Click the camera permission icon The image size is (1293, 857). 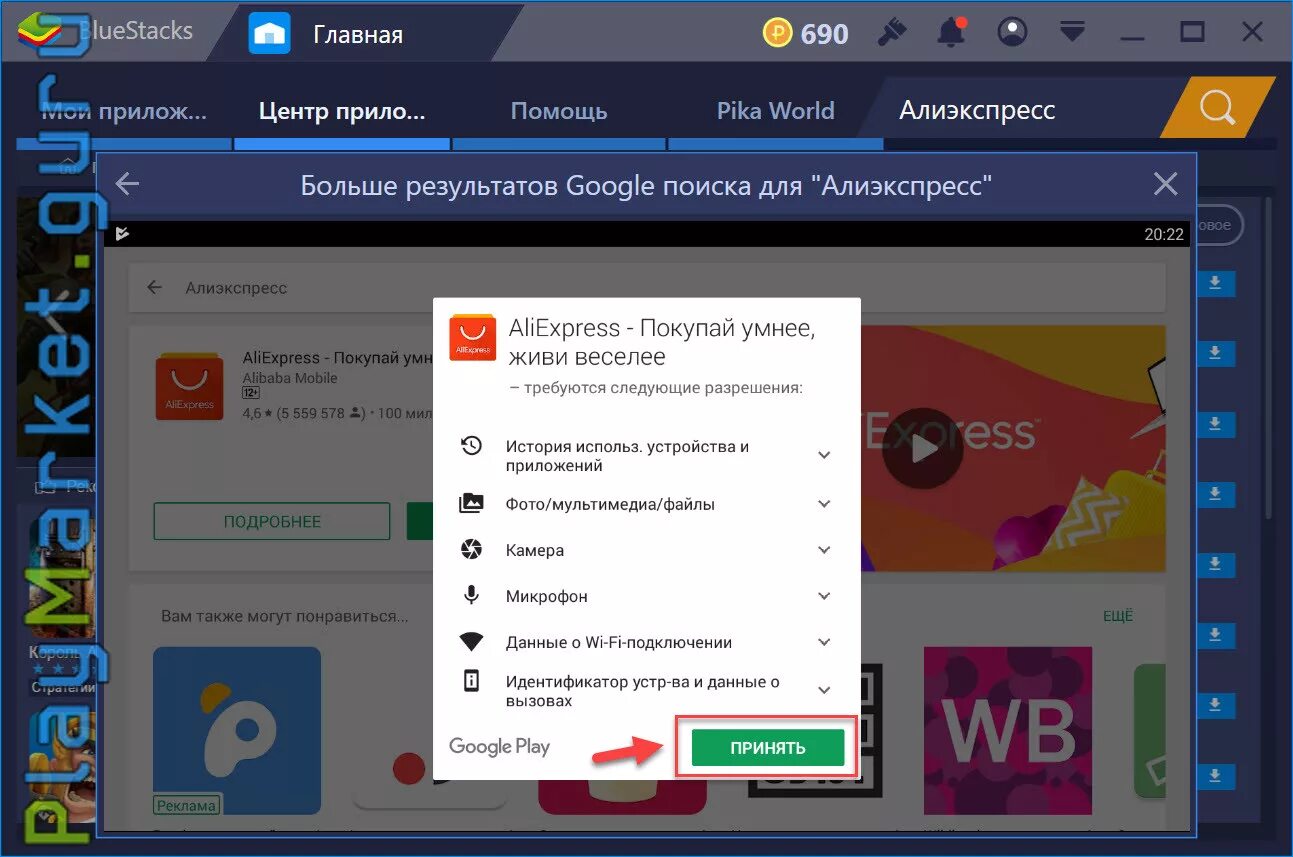click(471, 550)
